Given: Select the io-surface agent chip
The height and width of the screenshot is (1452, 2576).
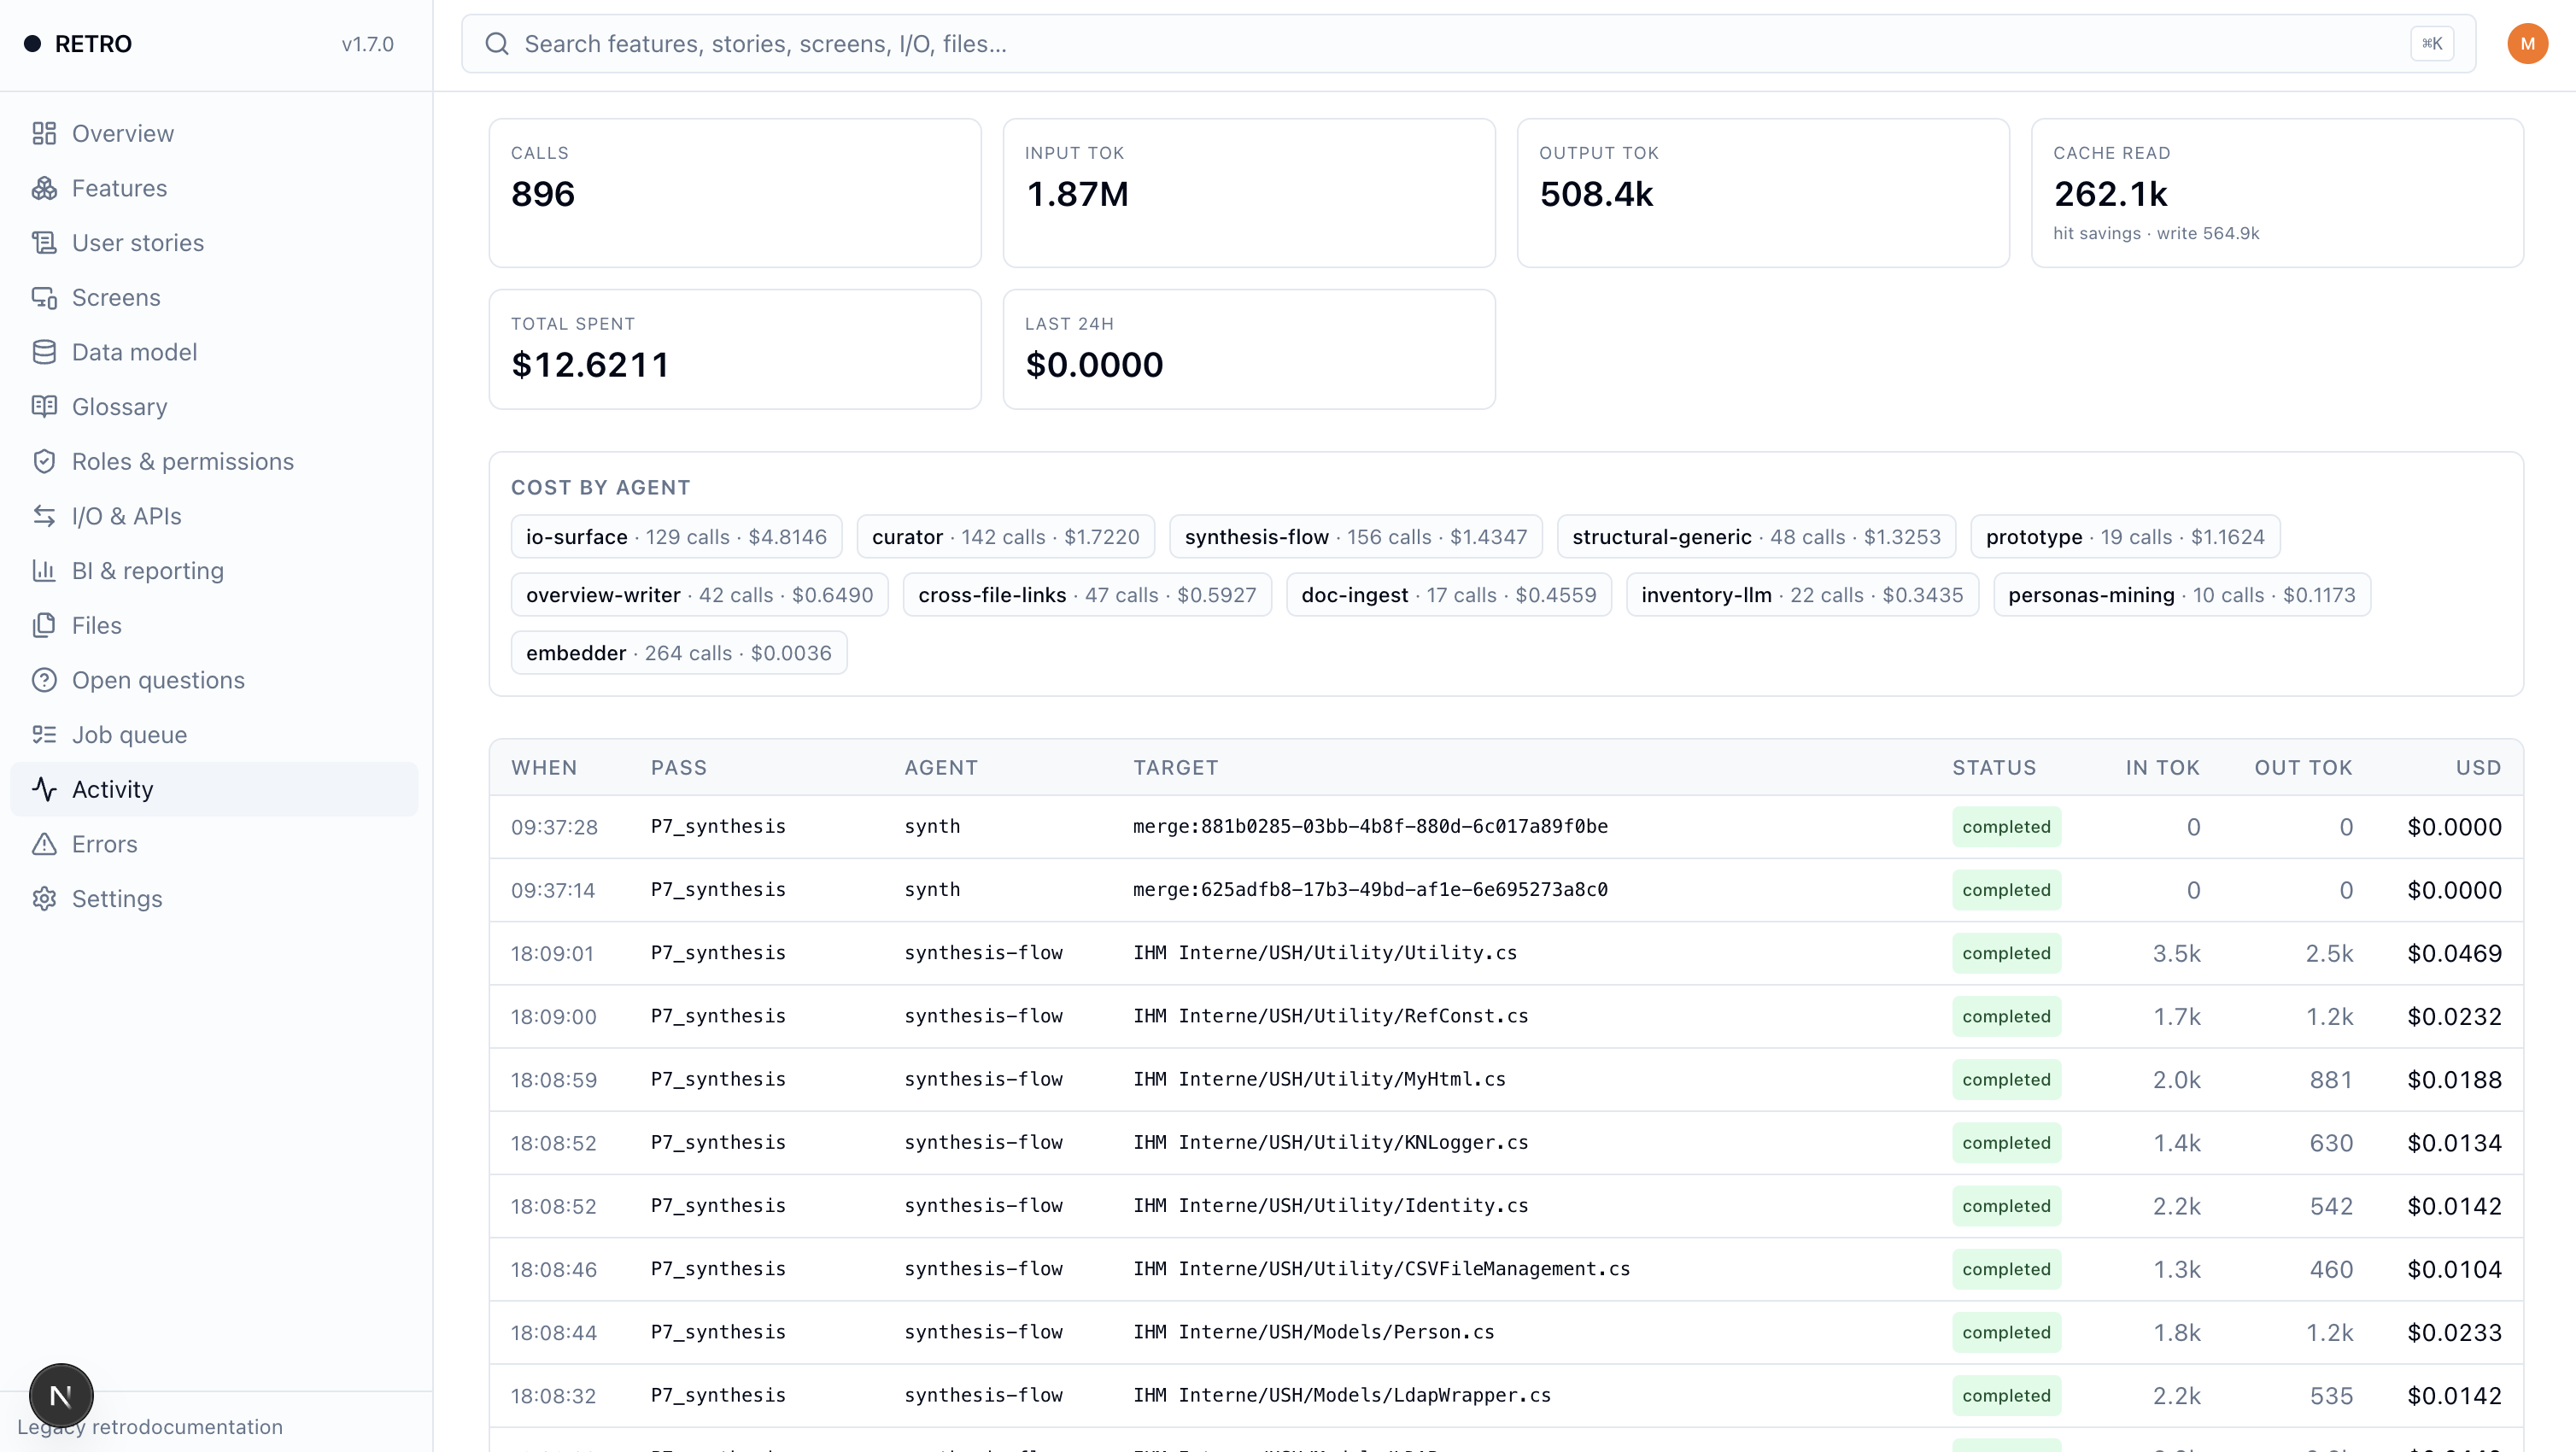Looking at the screenshot, I should 676,537.
